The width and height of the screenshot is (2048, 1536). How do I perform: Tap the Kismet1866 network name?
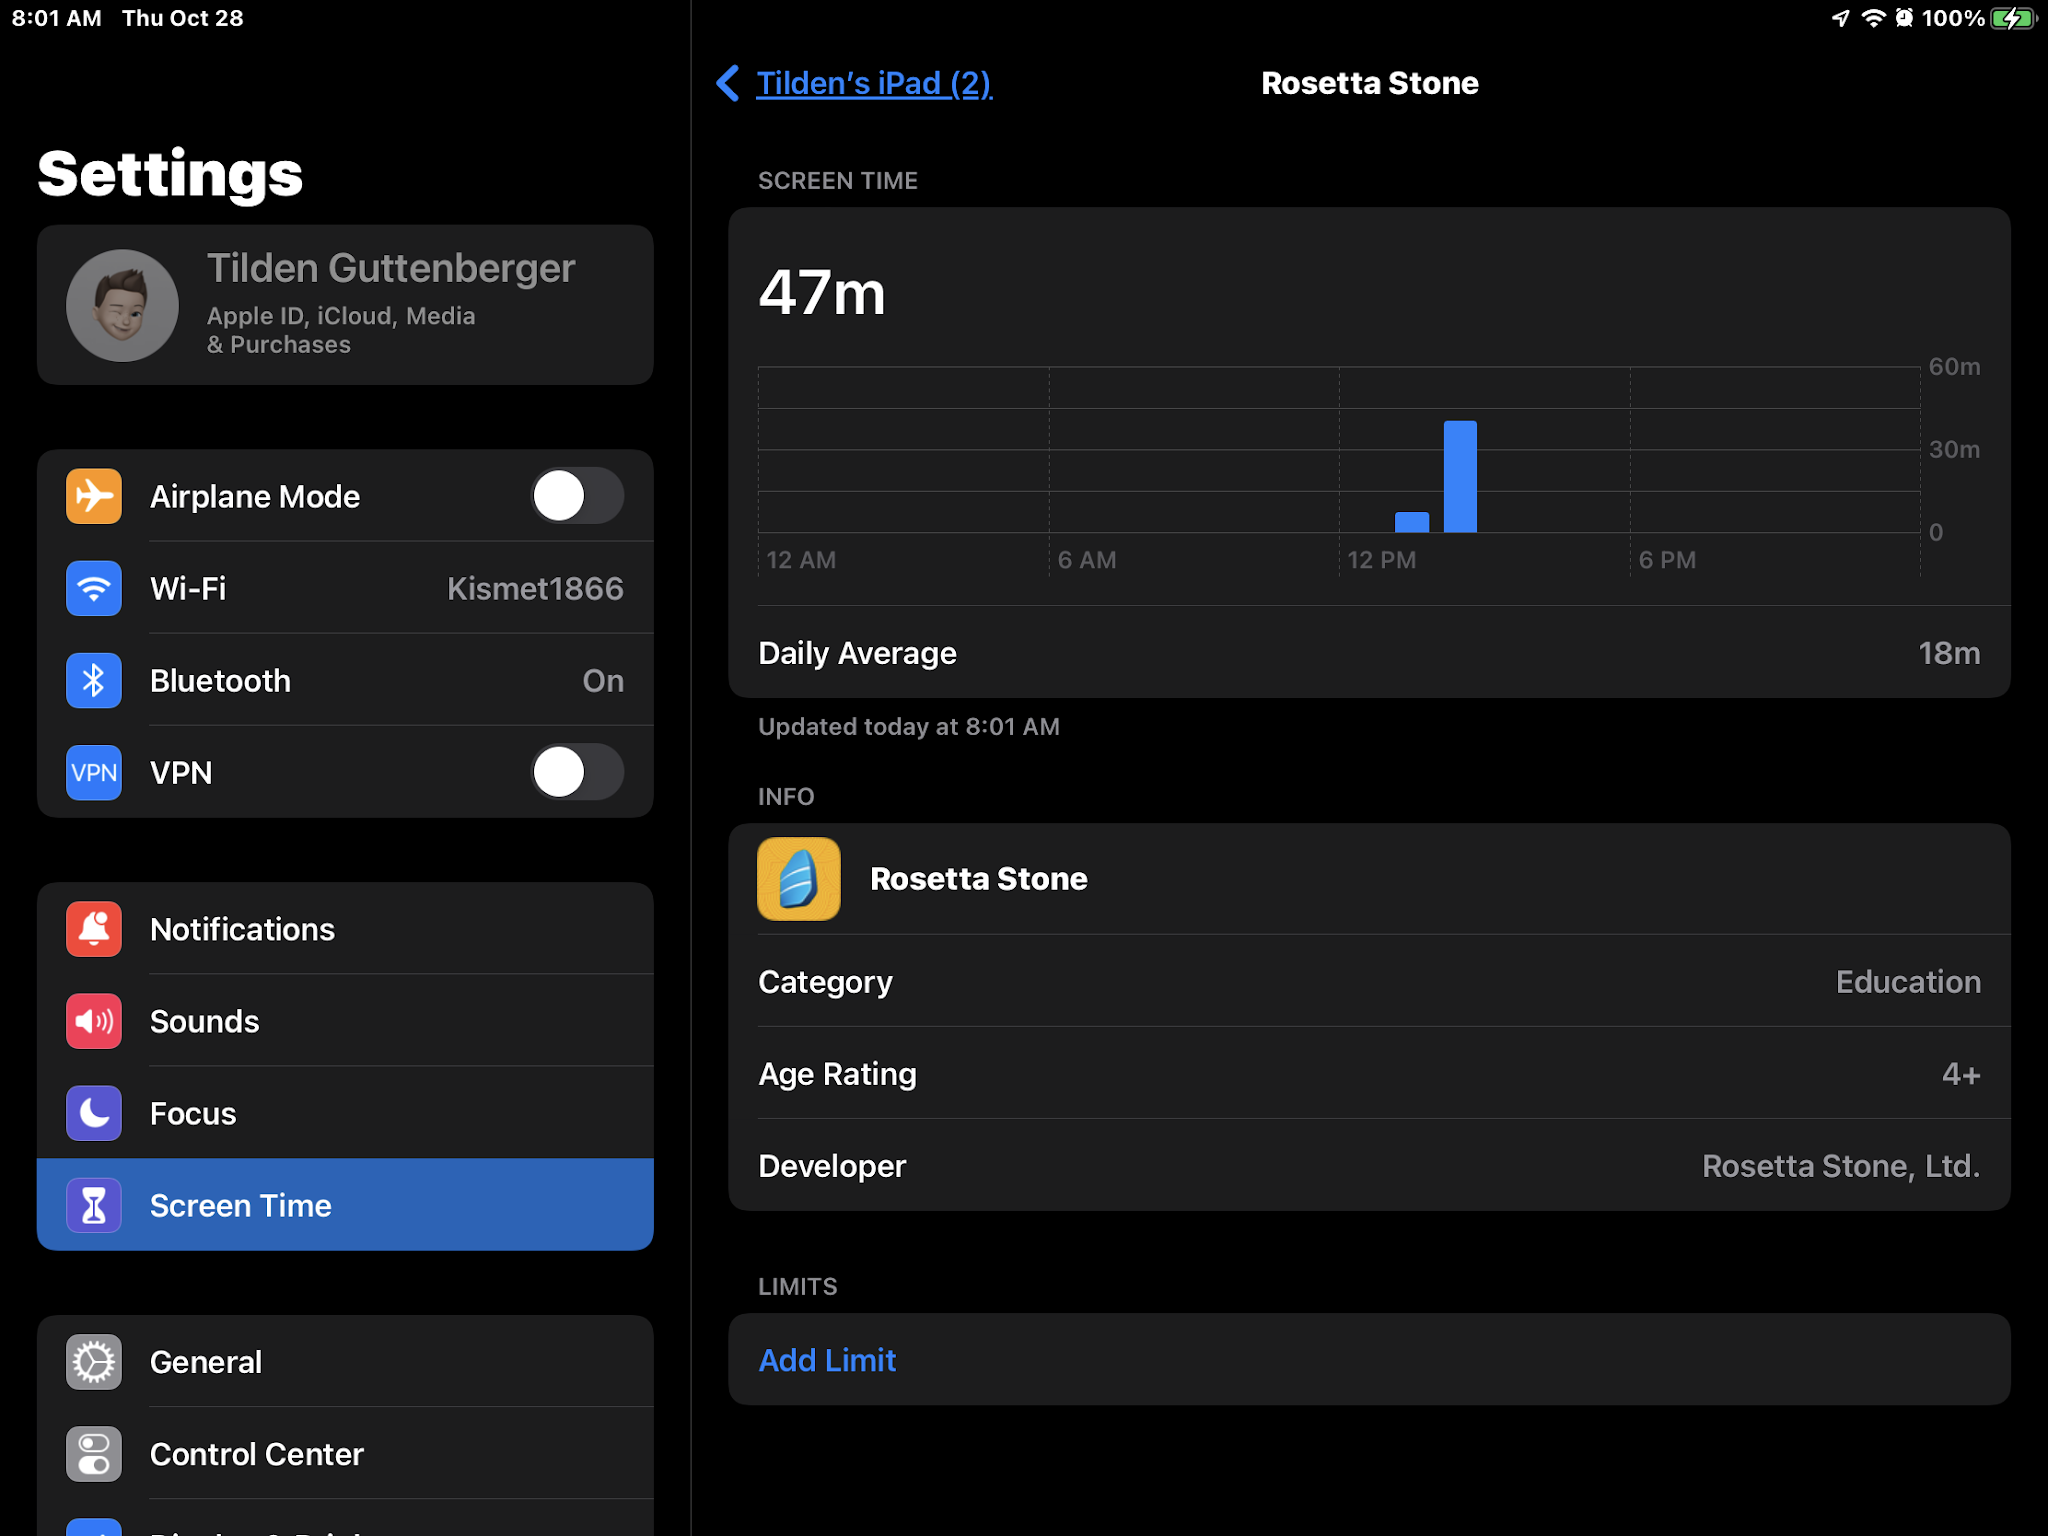coord(535,588)
